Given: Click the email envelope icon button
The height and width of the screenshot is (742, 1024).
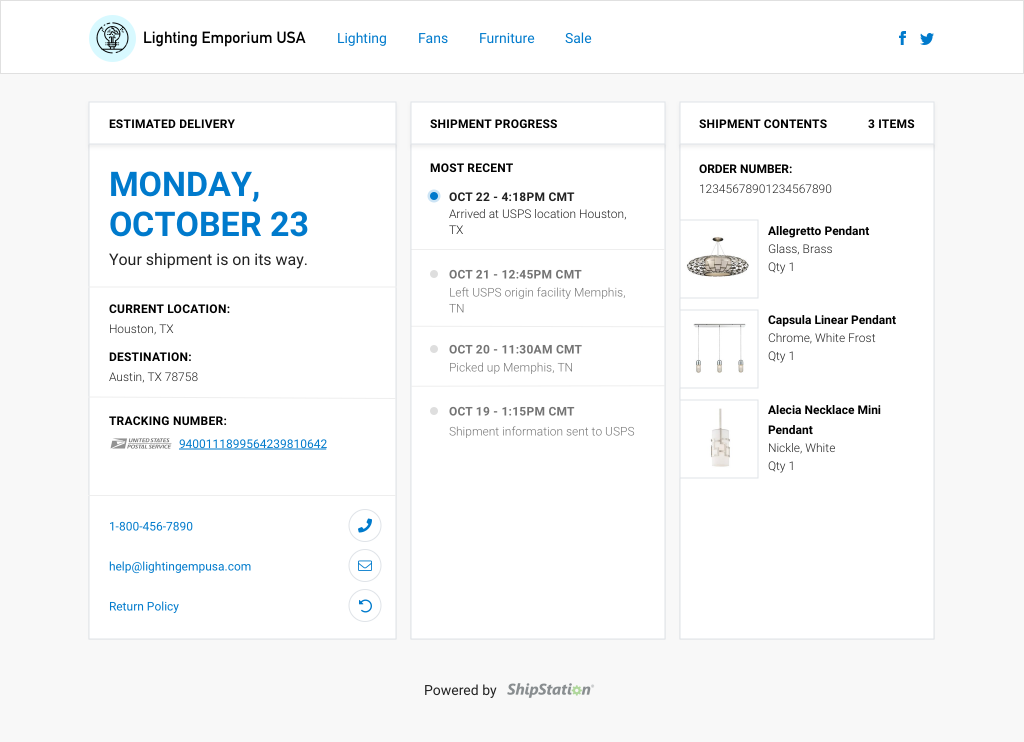Looking at the screenshot, I should [x=365, y=566].
